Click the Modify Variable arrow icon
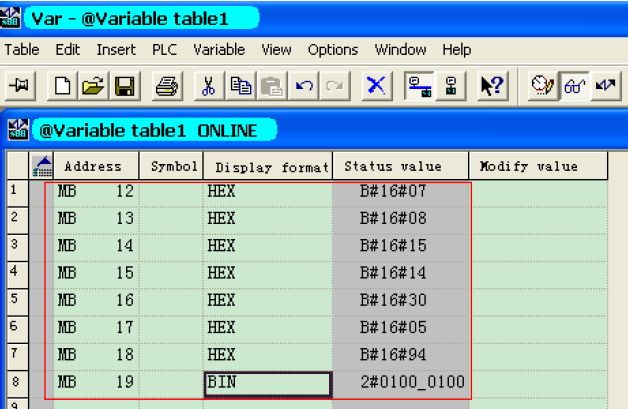 (x=606, y=86)
